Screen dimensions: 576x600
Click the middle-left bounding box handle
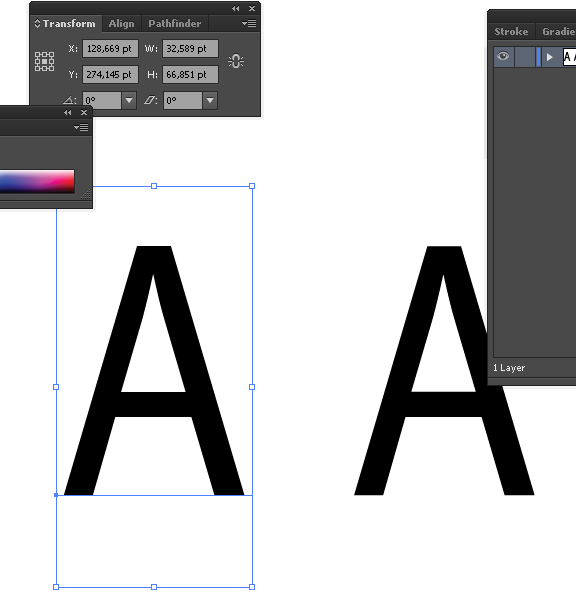click(56, 387)
